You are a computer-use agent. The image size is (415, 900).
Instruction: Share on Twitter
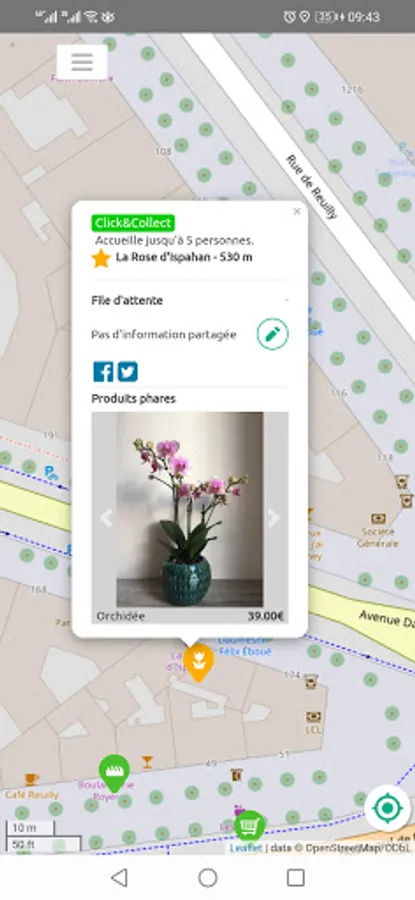[127, 372]
